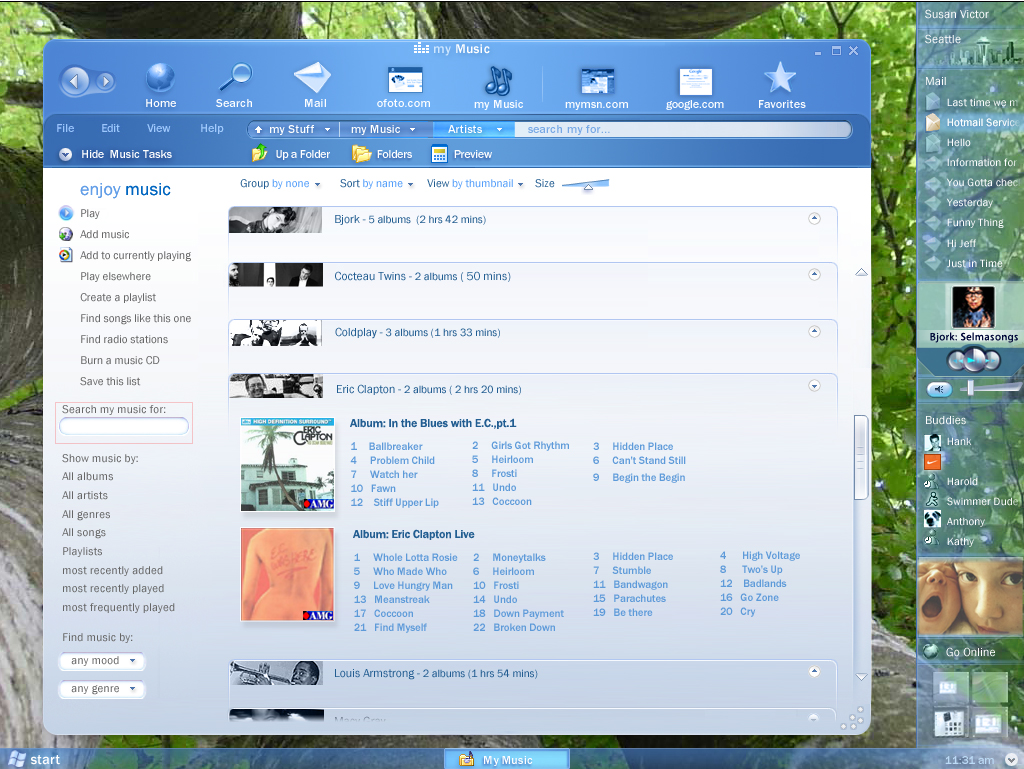
Task: Click the Add music task icon
Action: click(x=66, y=234)
